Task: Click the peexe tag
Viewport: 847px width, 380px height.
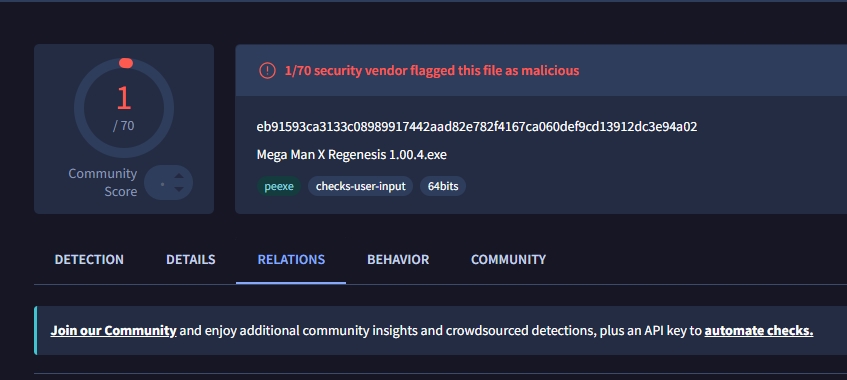Action: [x=279, y=186]
